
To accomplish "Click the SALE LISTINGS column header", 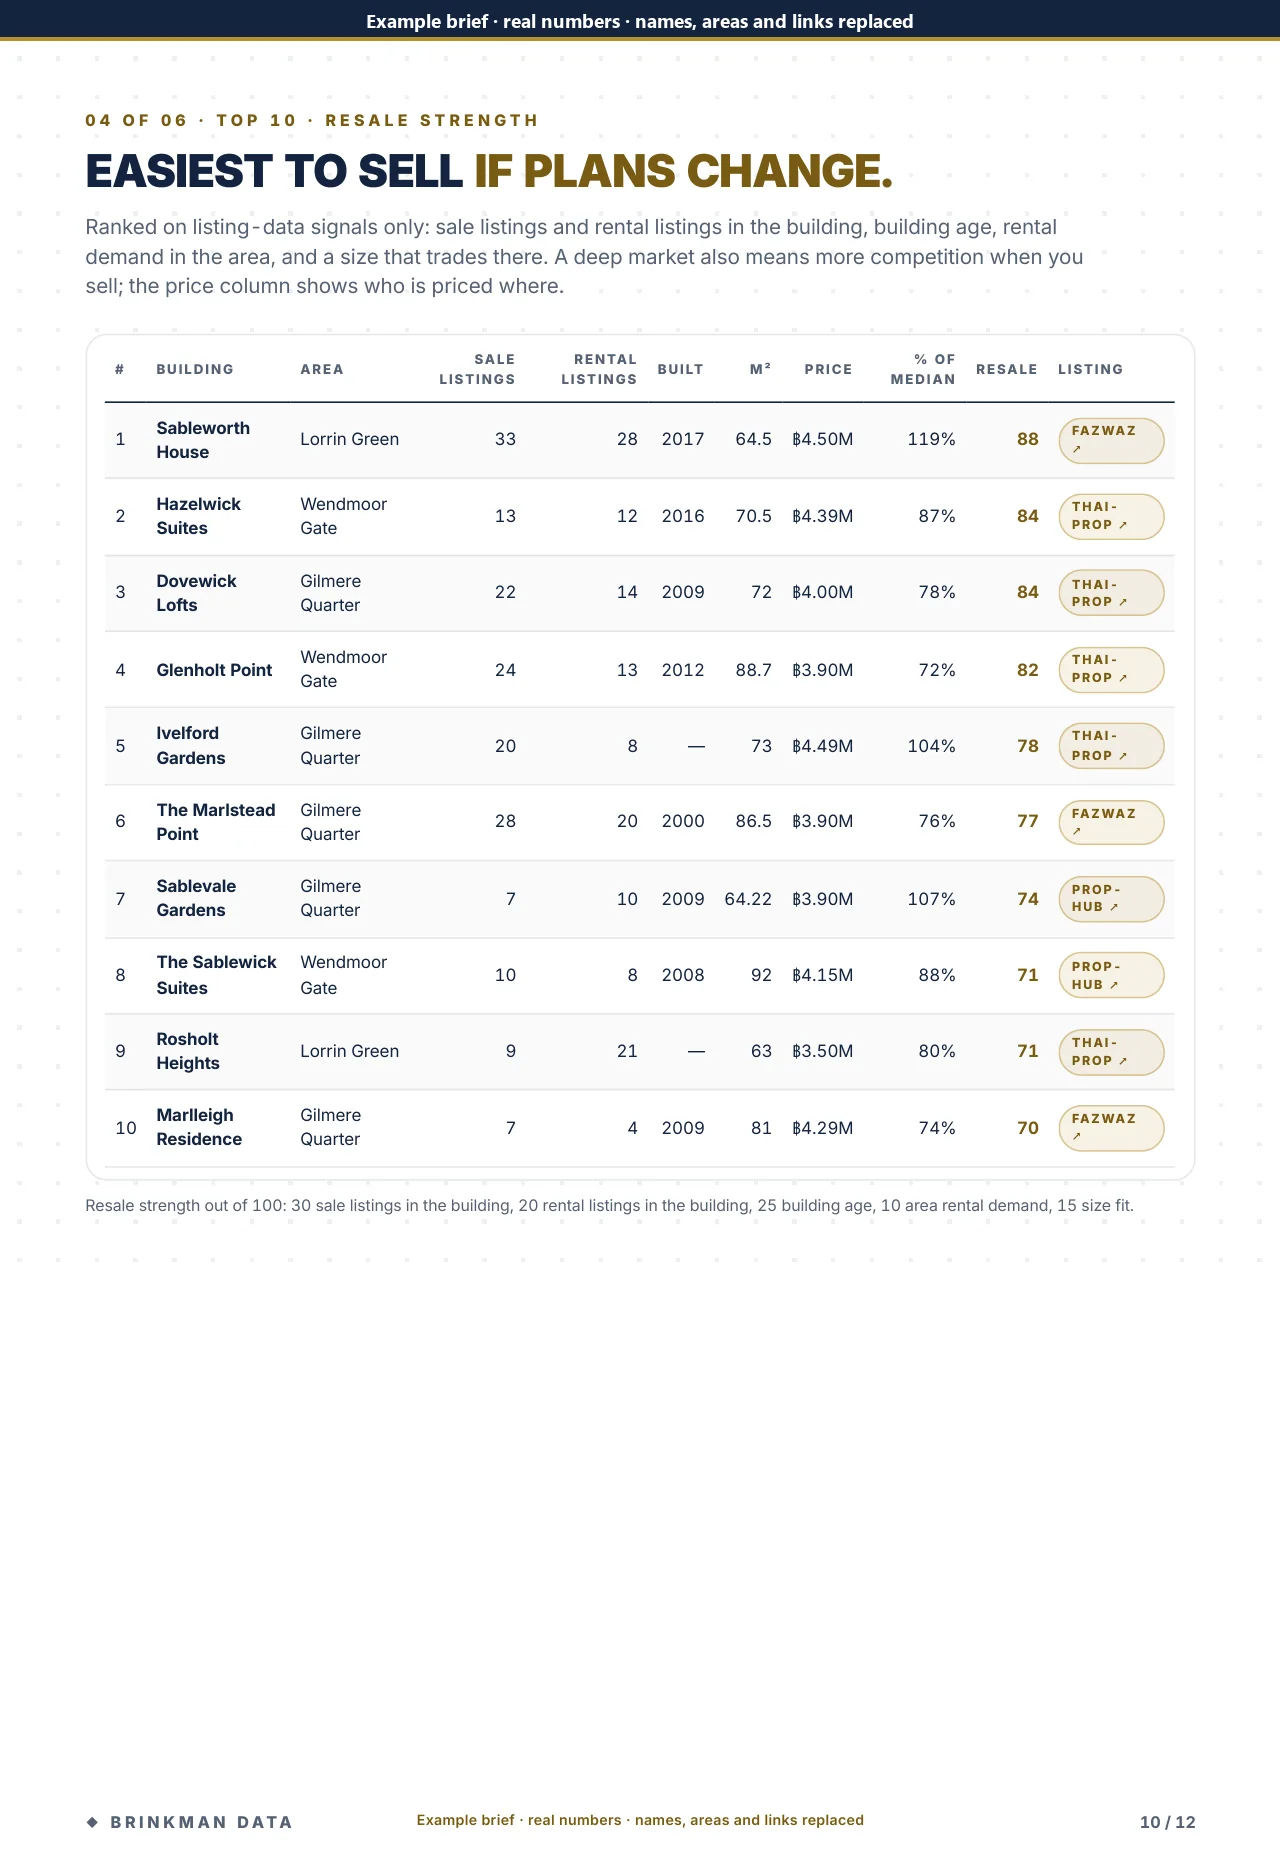I will click(x=477, y=369).
